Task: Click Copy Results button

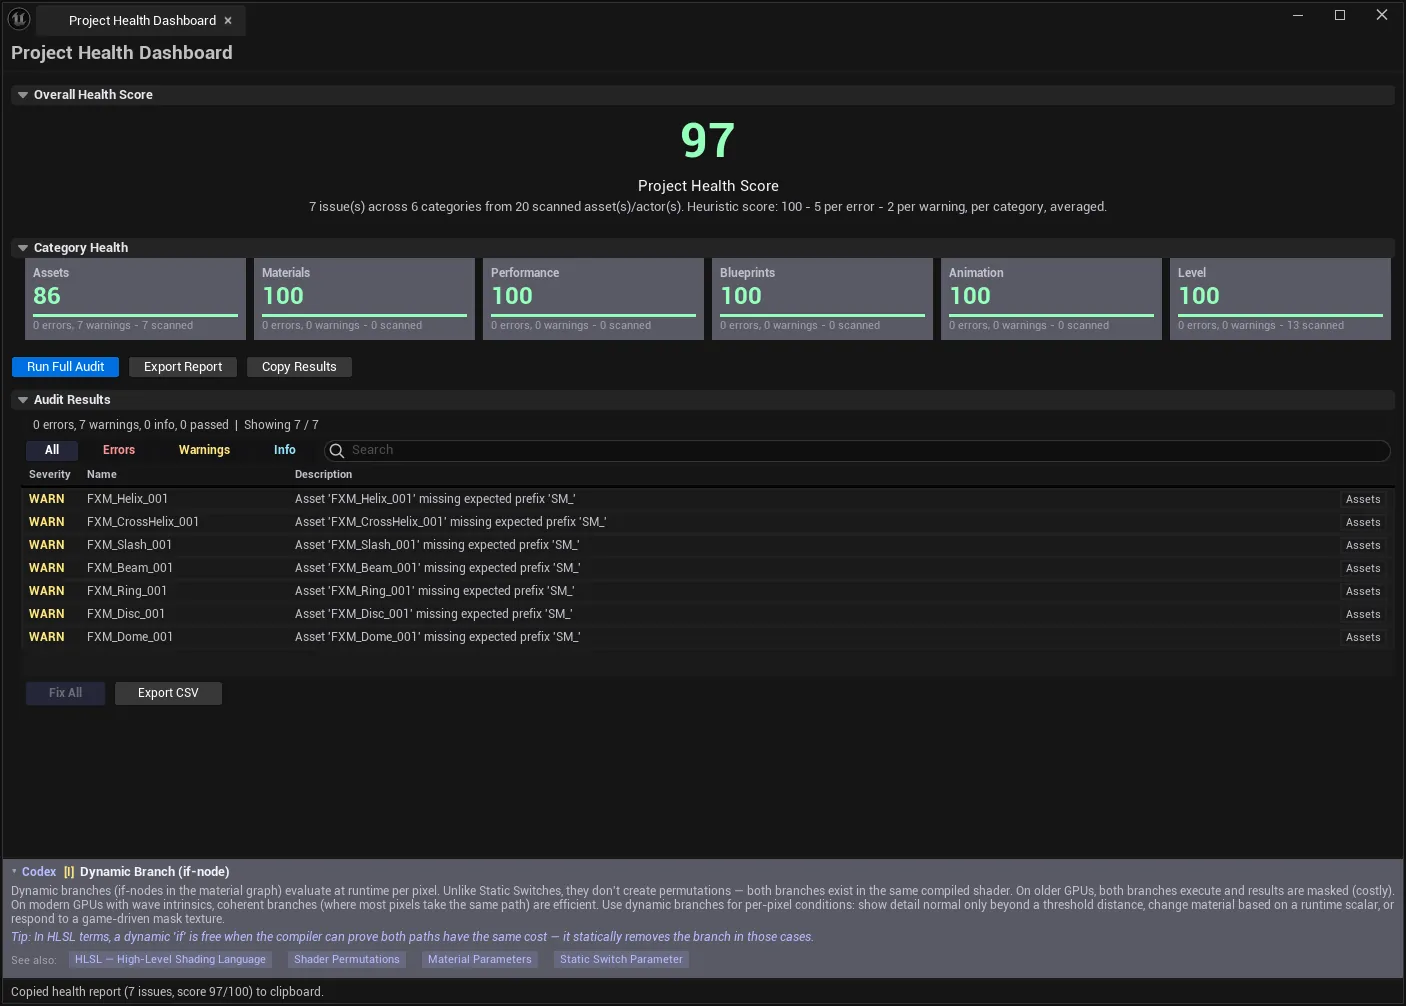Action: (x=299, y=367)
